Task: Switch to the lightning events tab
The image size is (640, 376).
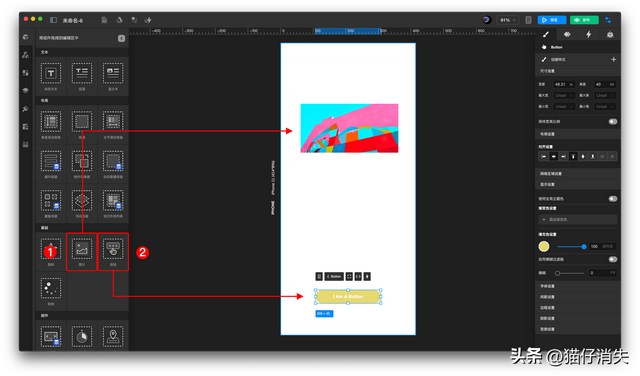Action: click(588, 34)
